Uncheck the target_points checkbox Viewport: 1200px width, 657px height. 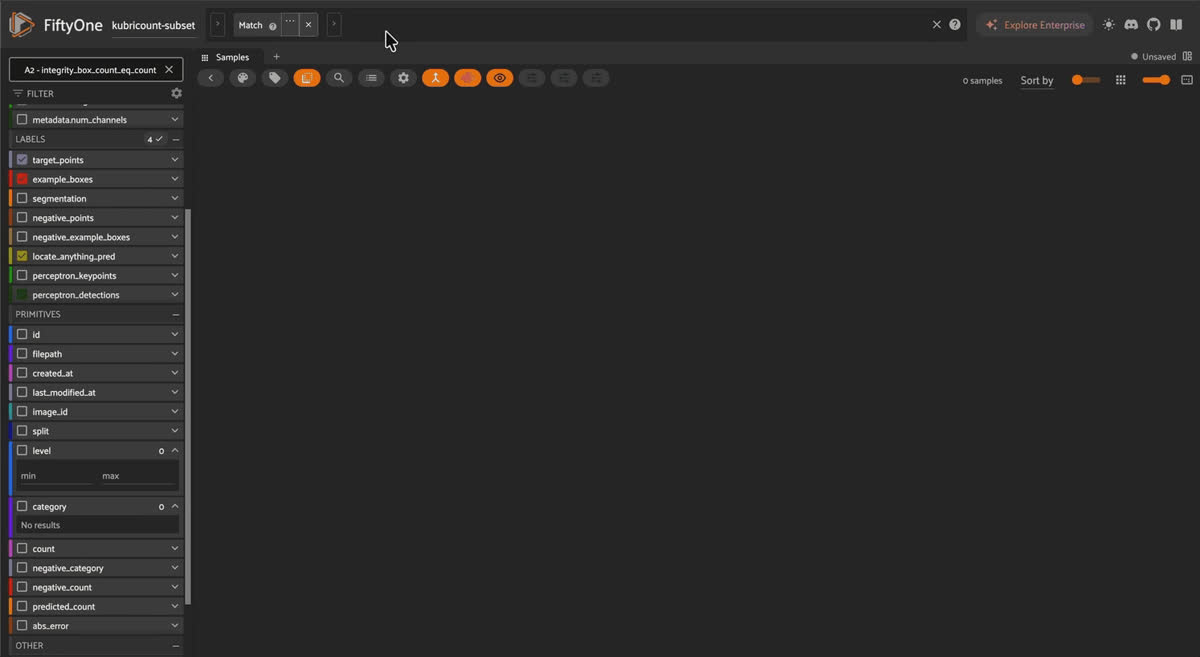point(22,160)
